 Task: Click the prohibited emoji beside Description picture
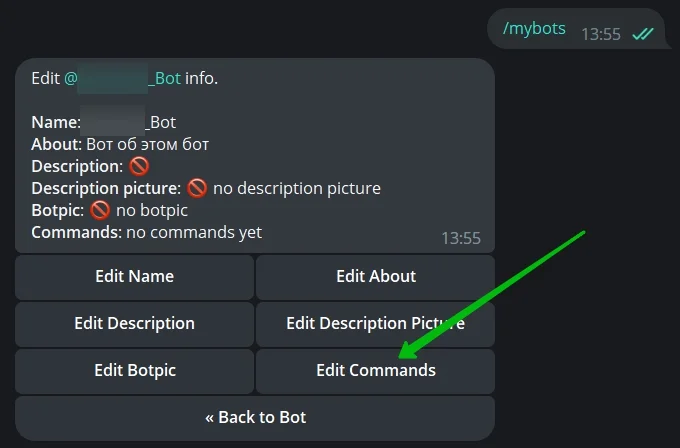click(x=197, y=188)
